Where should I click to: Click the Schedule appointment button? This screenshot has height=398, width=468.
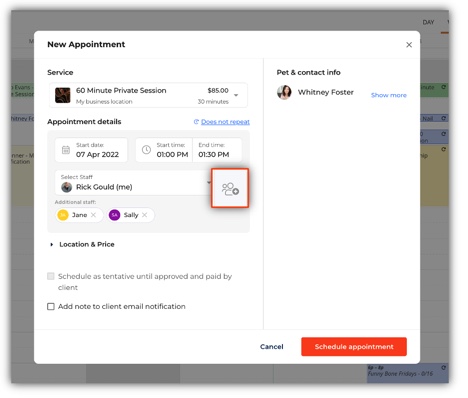click(354, 347)
